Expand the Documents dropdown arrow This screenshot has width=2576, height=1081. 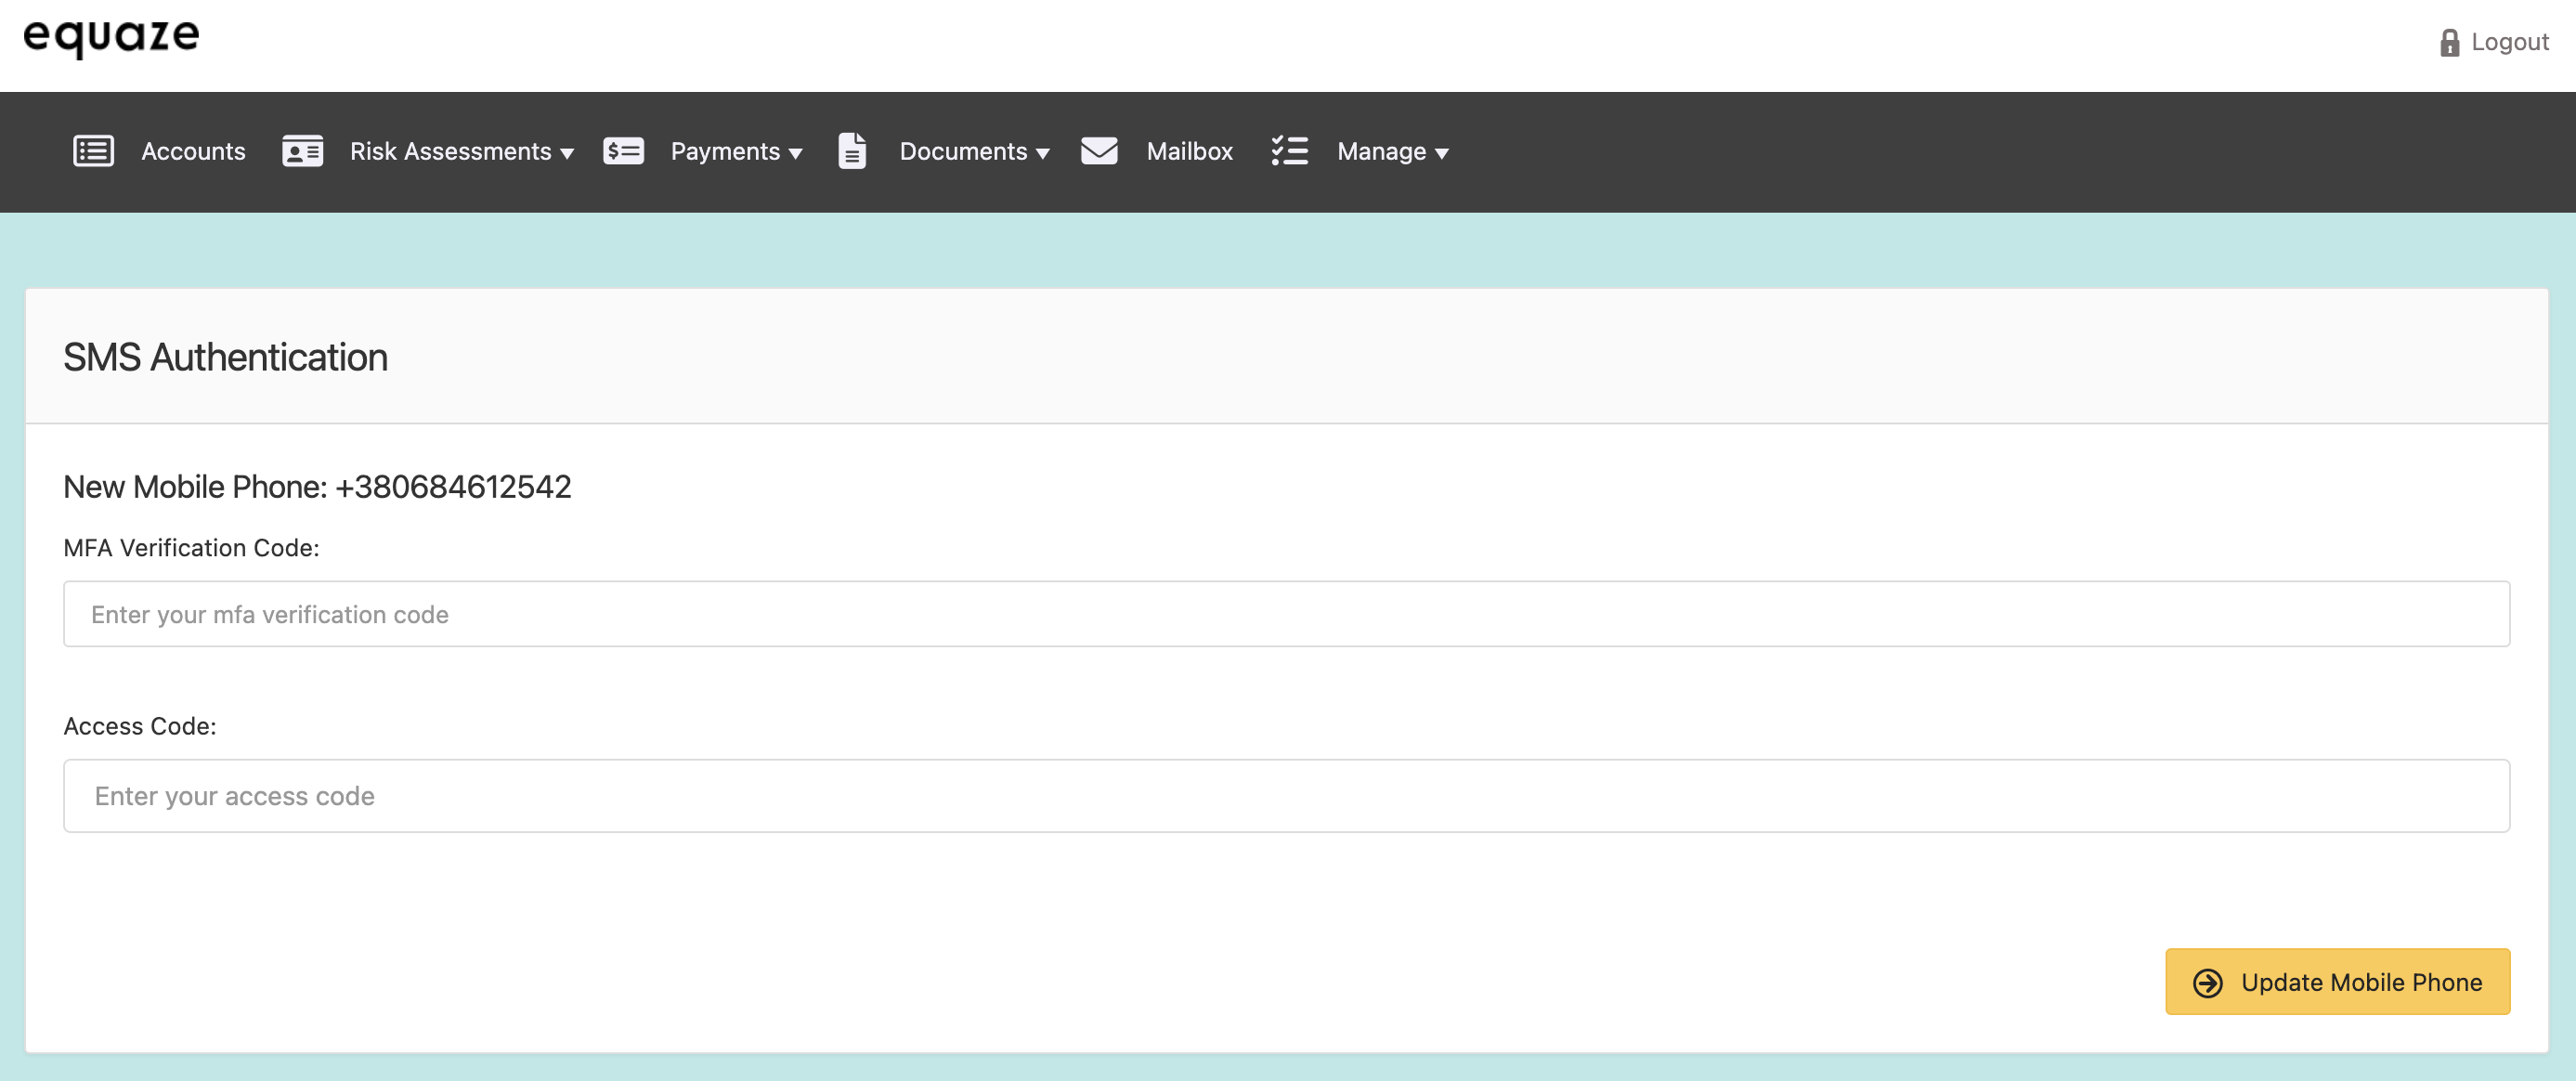pos(1043,153)
